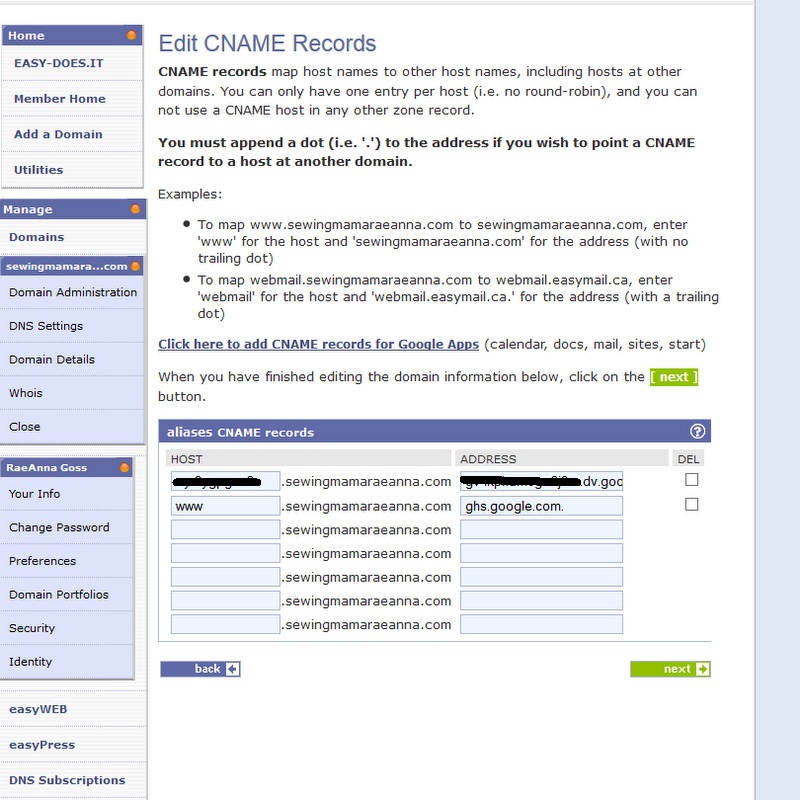Click the next arrow icon at bottom

pos(703,669)
